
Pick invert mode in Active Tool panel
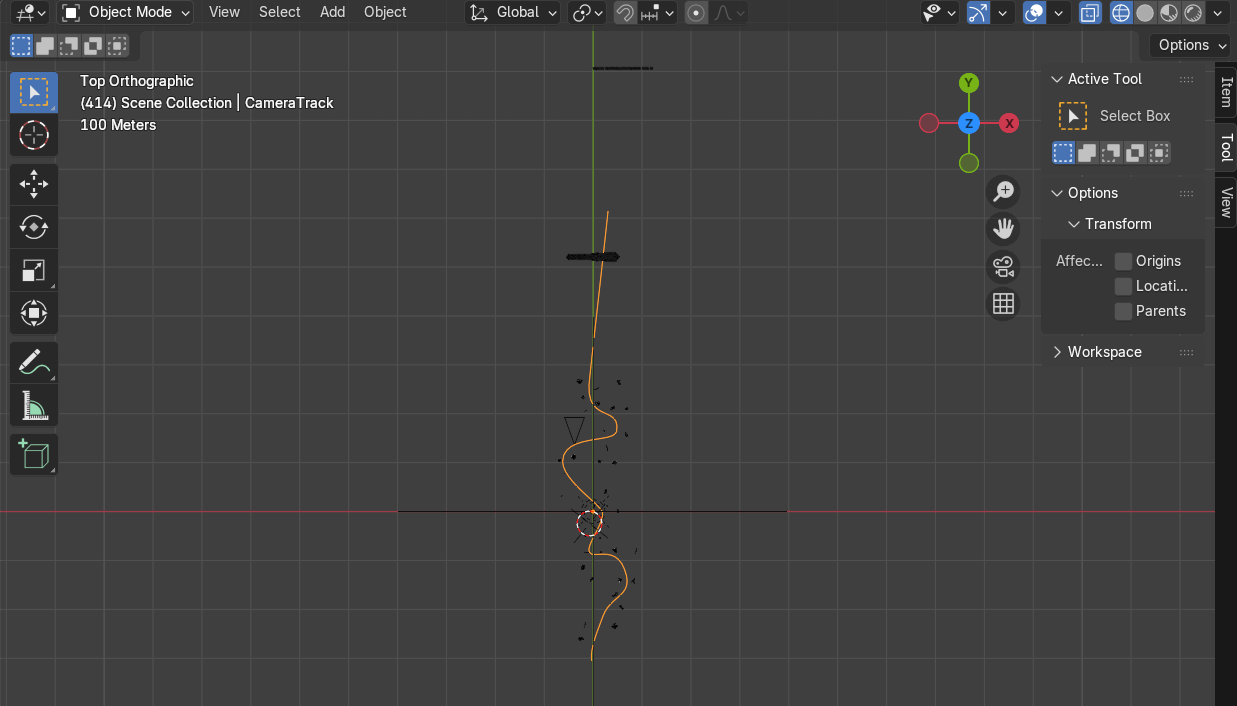point(1135,153)
